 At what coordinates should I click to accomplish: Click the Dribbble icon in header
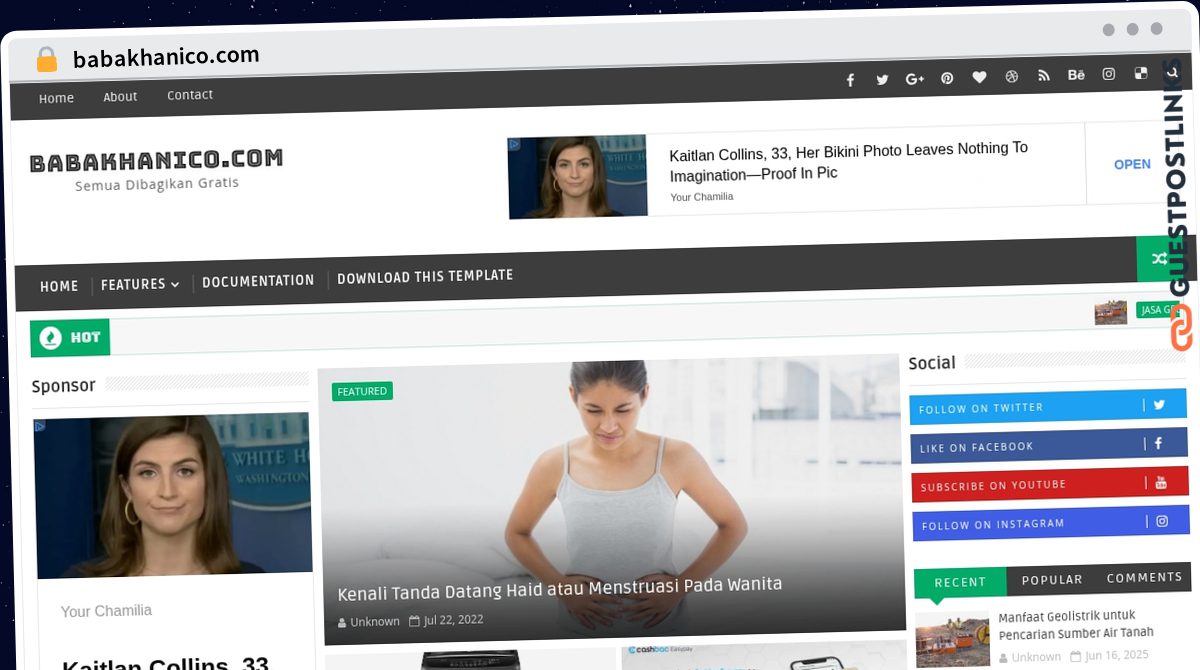1012,77
